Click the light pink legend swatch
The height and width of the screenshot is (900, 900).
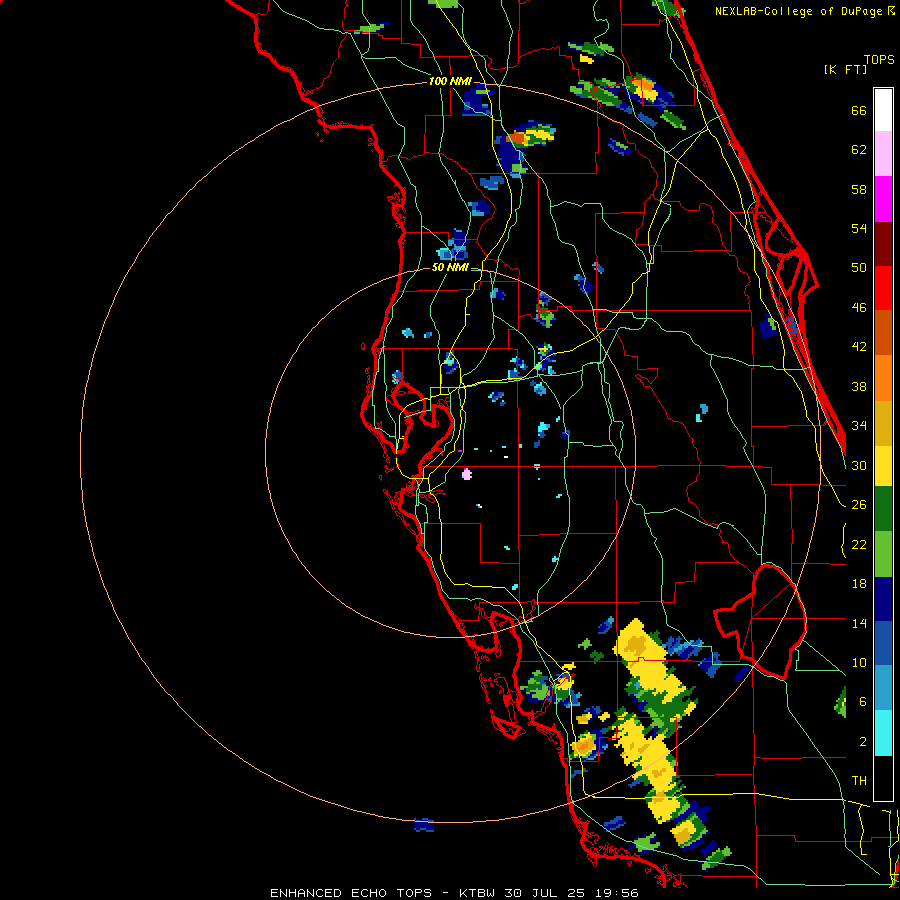coord(883,154)
